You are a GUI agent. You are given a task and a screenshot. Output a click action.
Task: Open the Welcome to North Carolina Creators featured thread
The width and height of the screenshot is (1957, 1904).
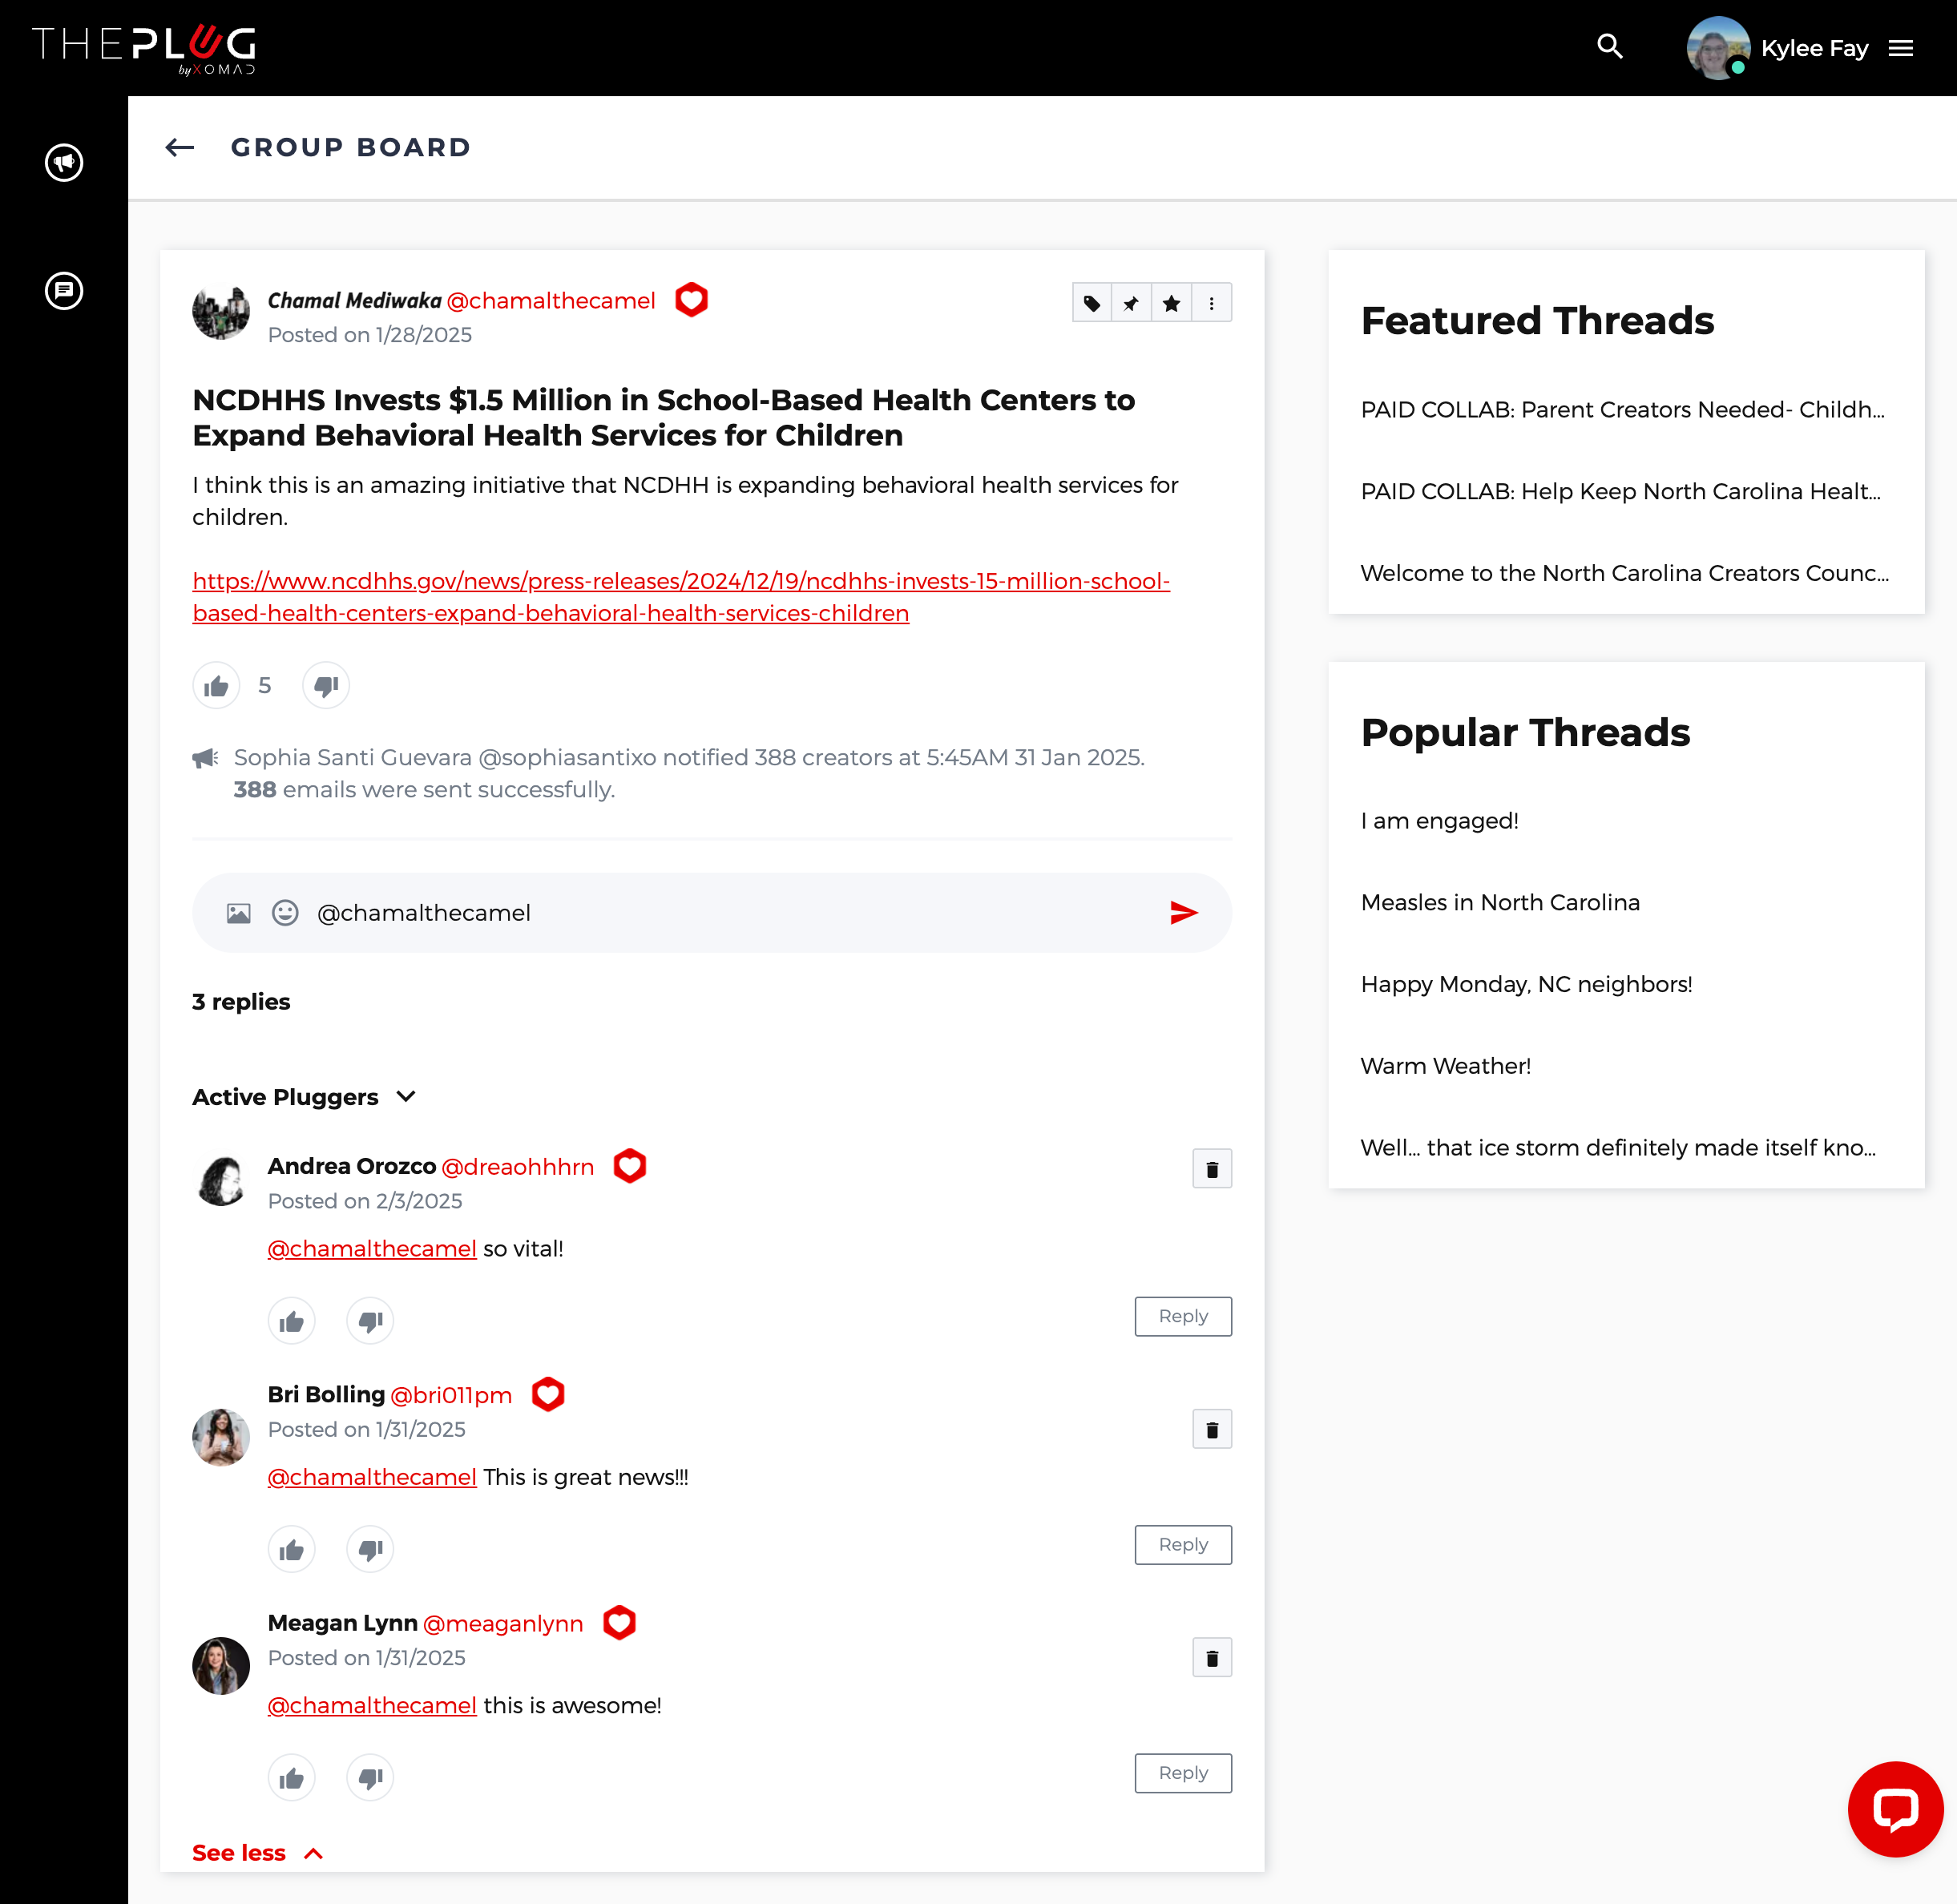click(1623, 573)
